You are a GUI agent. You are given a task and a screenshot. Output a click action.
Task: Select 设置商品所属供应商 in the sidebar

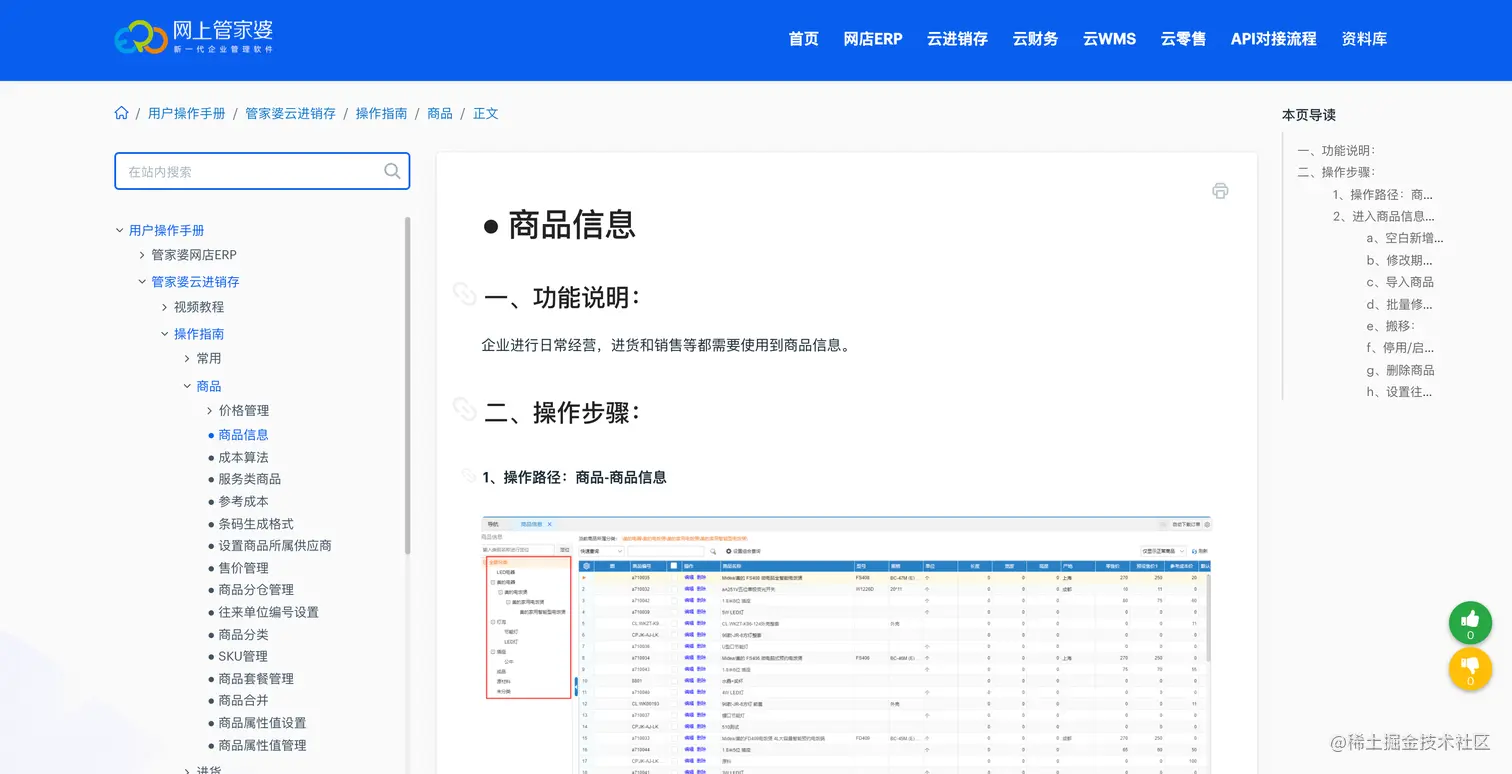tap(275, 546)
